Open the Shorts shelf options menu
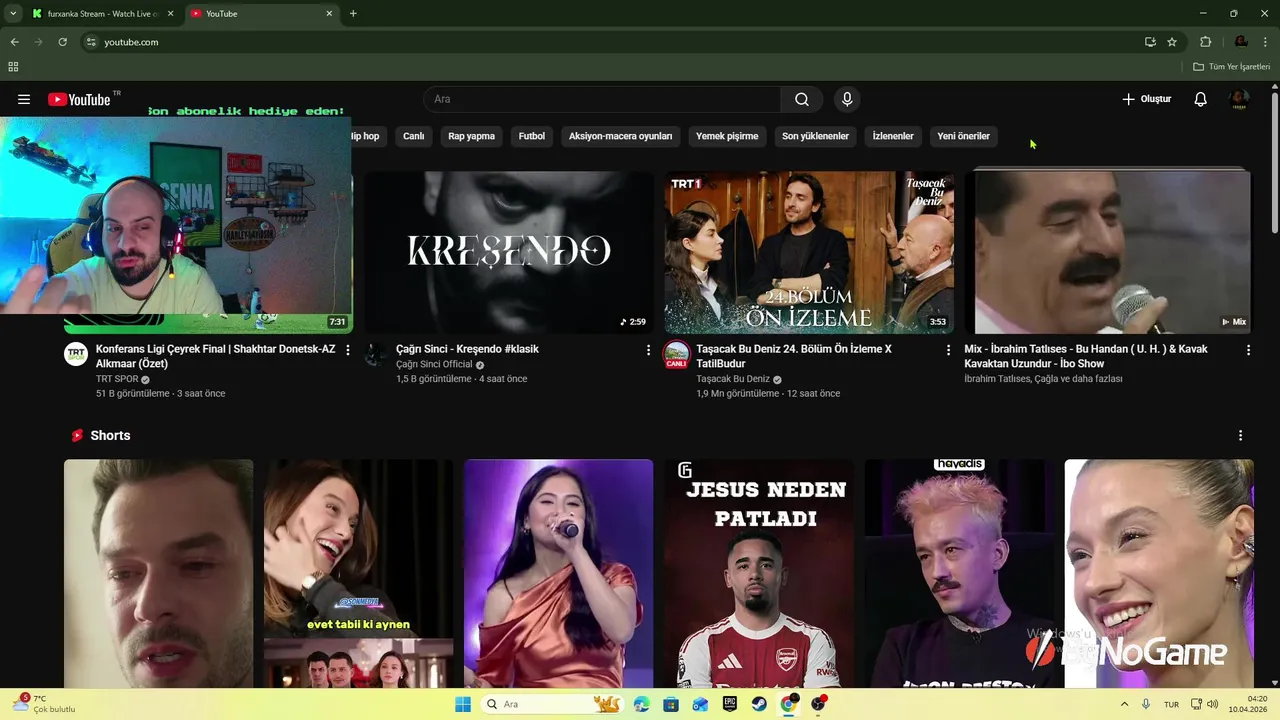Image resolution: width=1280 pixels, height=720 pixels. [1240, 436]
